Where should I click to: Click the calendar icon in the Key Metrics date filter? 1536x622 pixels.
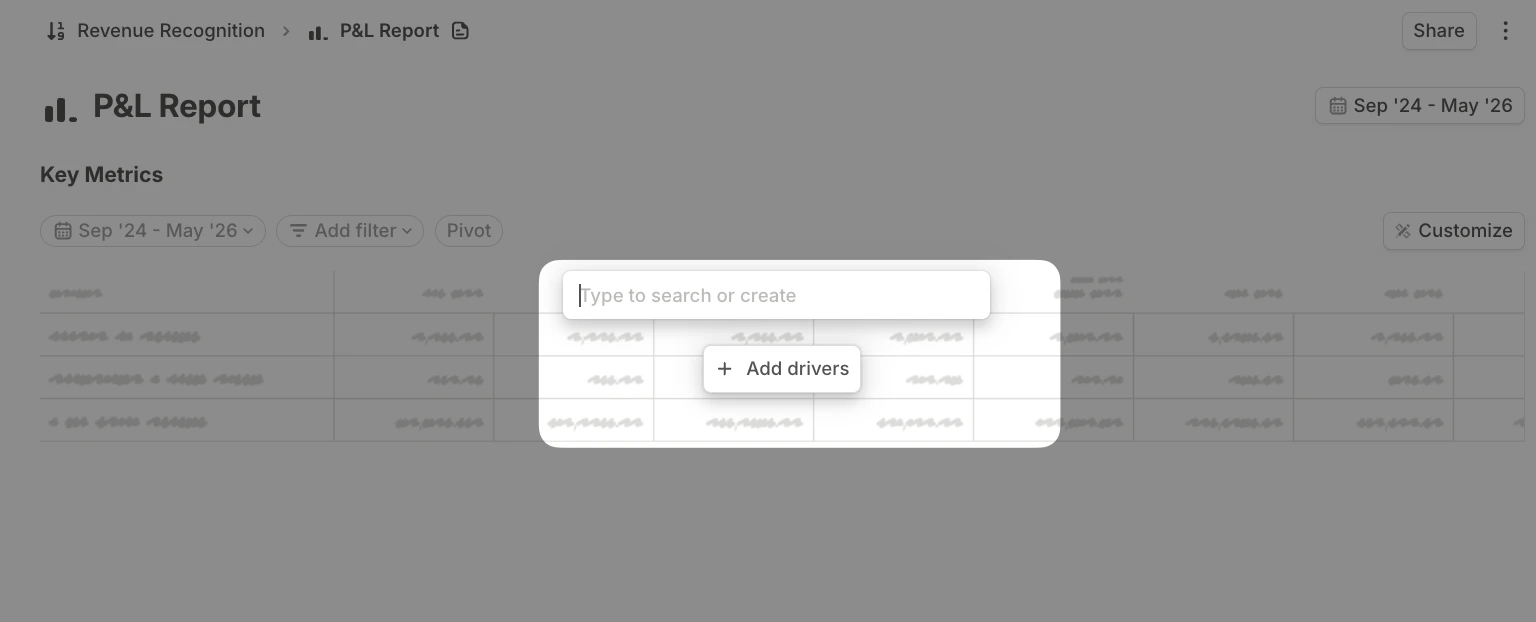coord(64,230)
